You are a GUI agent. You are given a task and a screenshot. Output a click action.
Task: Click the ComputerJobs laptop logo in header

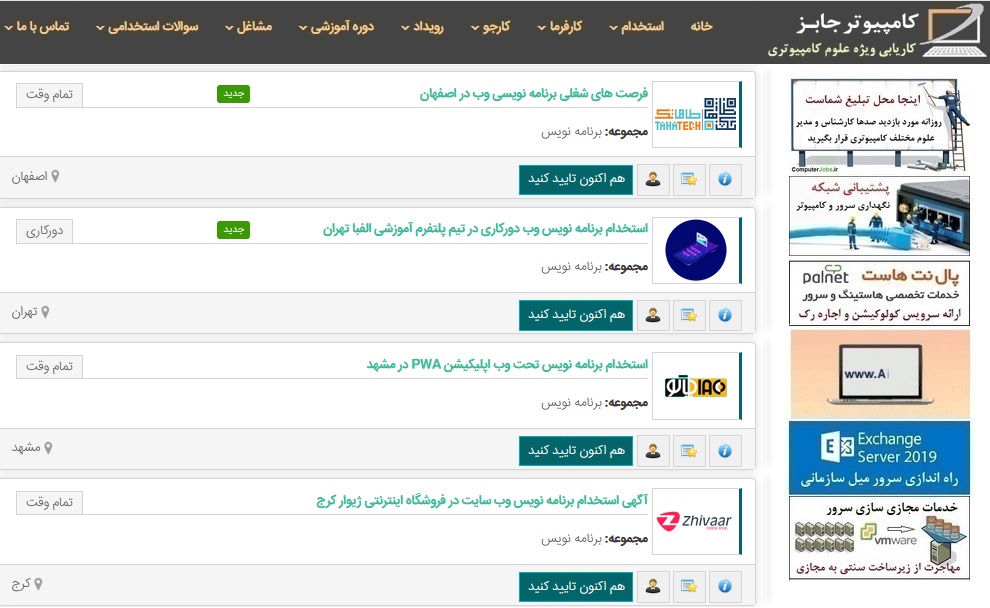953,30
